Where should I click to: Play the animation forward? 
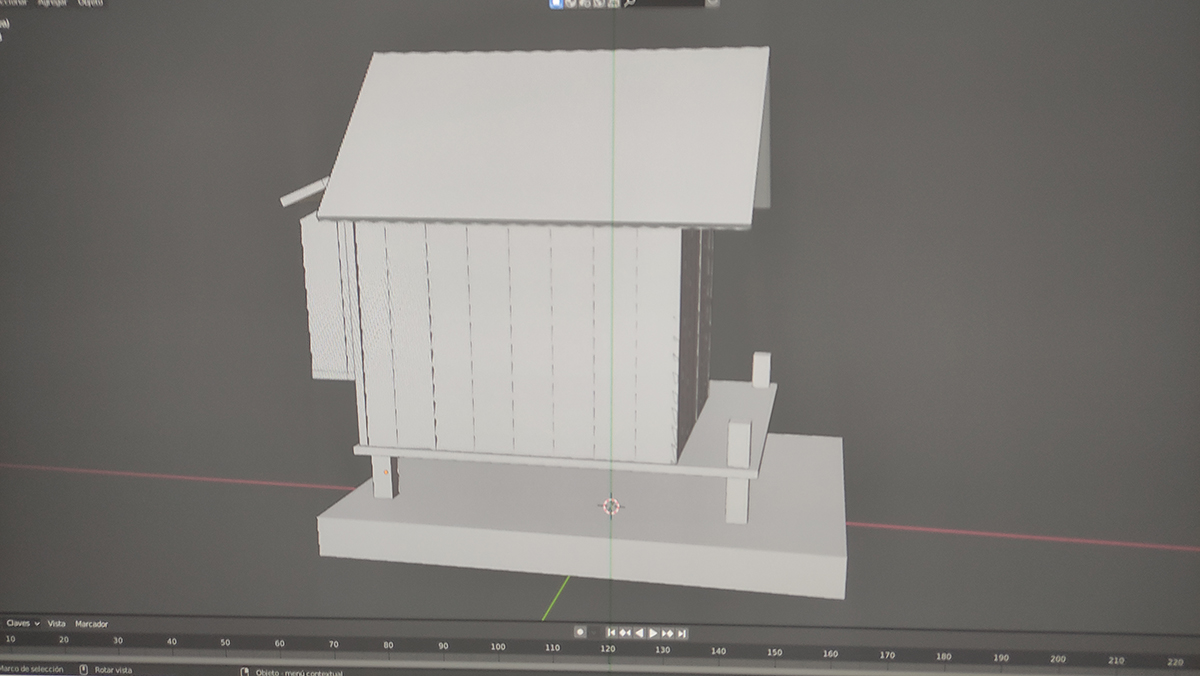653,633
